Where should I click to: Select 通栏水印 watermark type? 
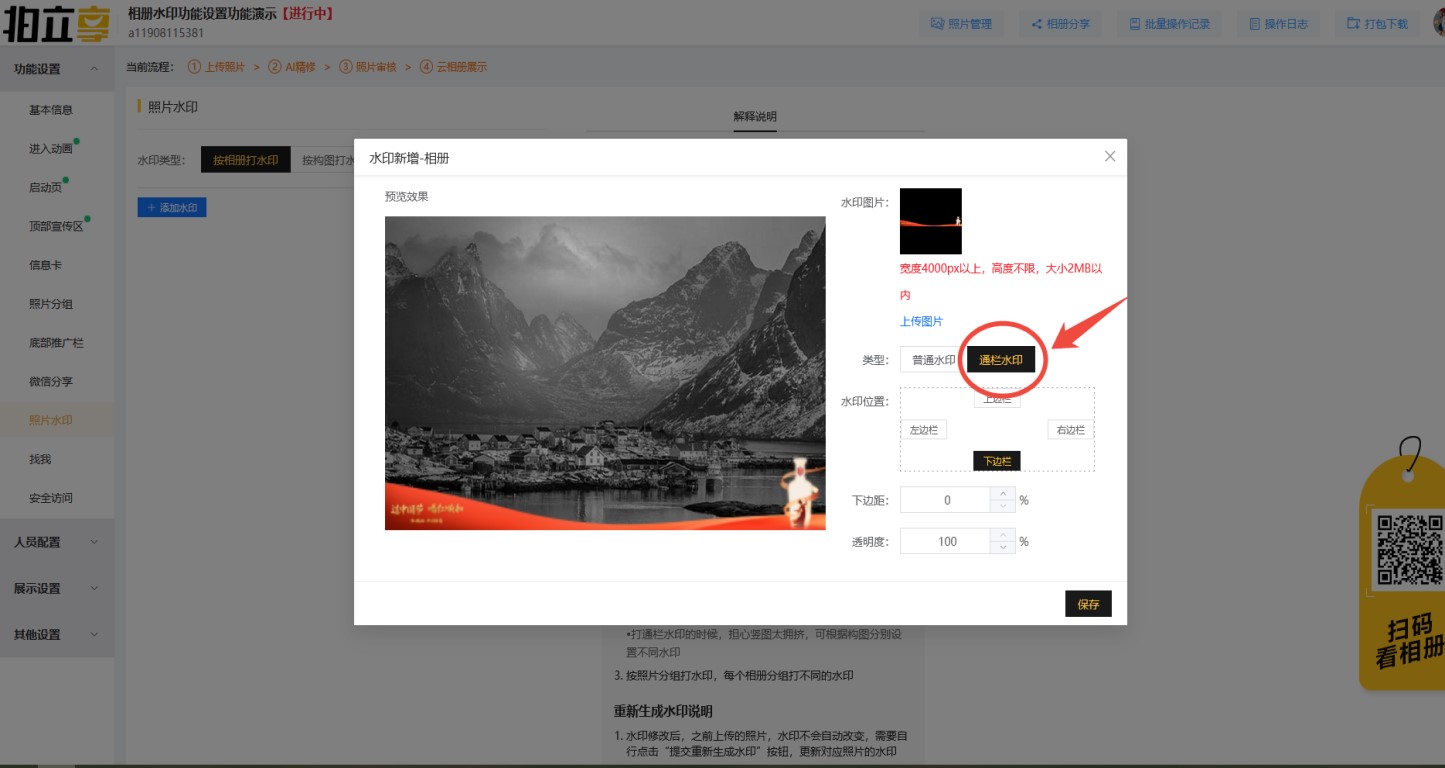(1001, 360)
